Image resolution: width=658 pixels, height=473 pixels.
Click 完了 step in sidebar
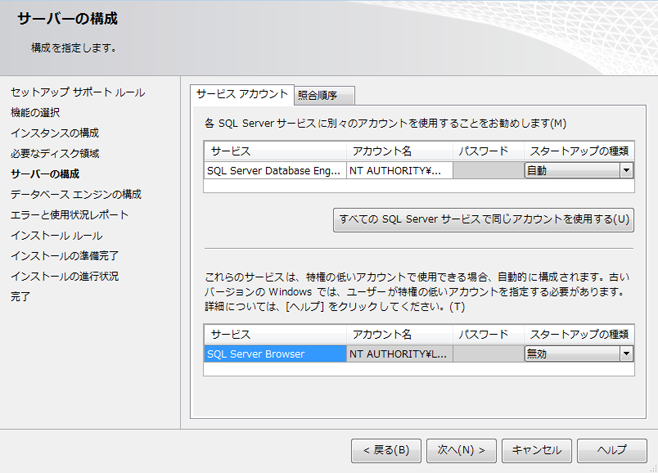[x=21, y=297]
